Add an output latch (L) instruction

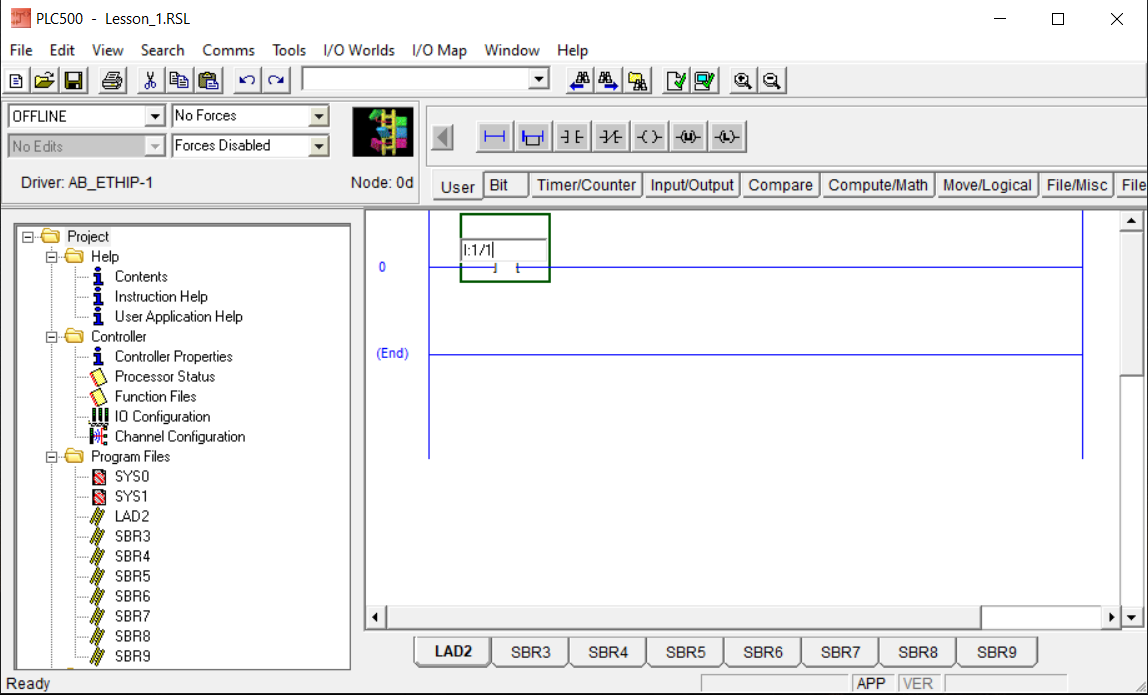727,137
